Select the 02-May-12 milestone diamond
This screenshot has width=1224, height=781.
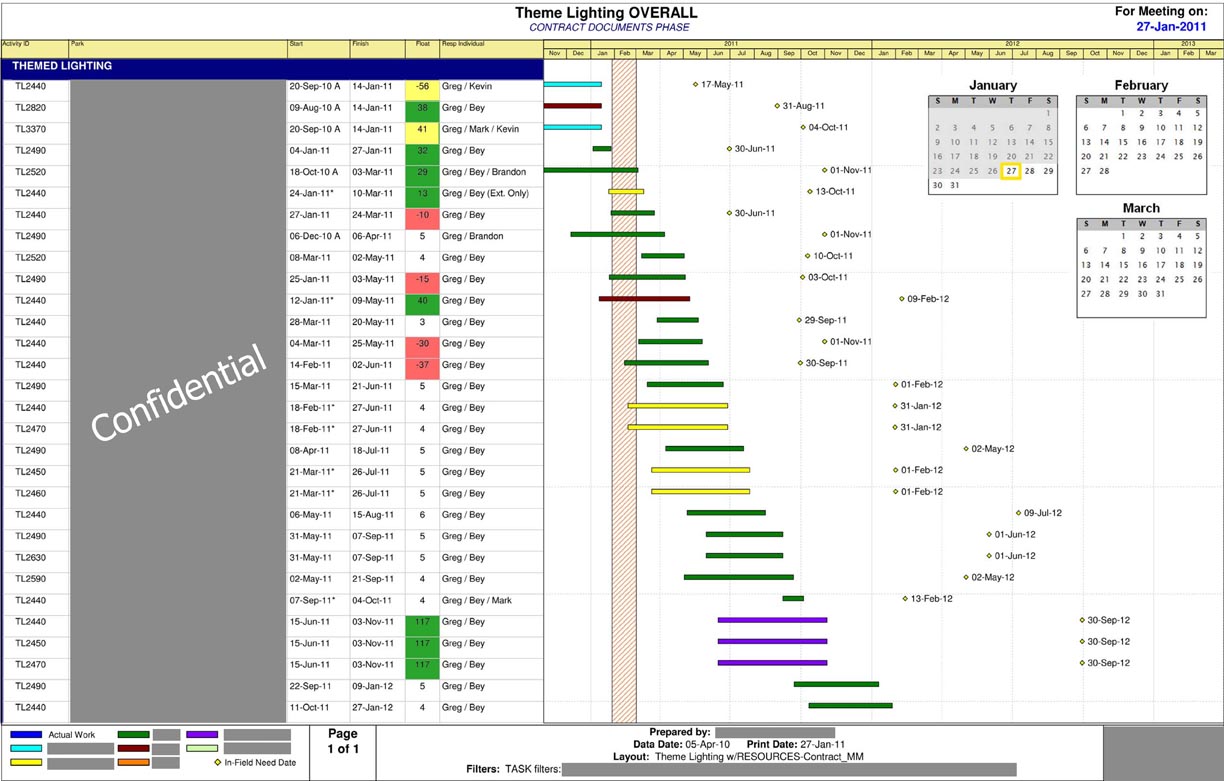point(964,449)
